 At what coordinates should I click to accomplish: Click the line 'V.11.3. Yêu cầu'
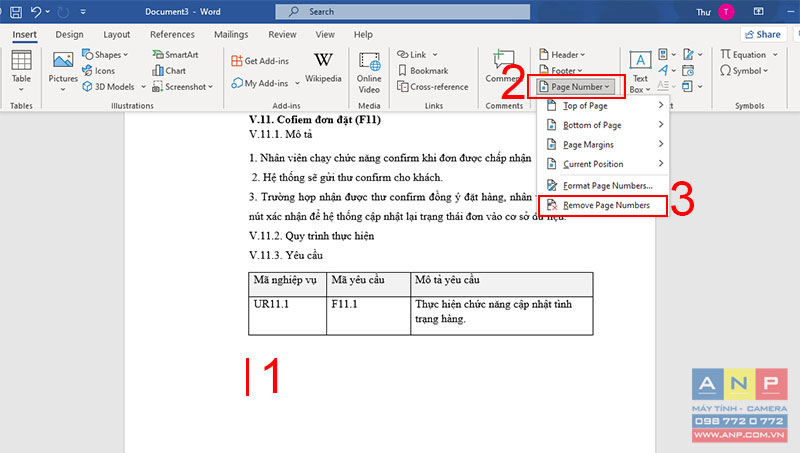[x=286, y=255]
